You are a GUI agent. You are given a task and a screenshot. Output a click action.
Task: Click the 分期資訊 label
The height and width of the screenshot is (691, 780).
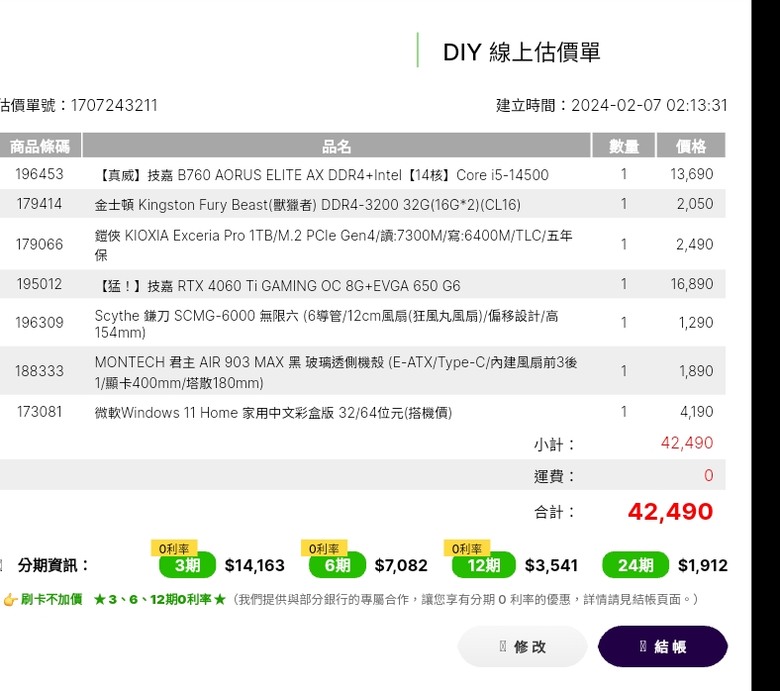(53, 565)
